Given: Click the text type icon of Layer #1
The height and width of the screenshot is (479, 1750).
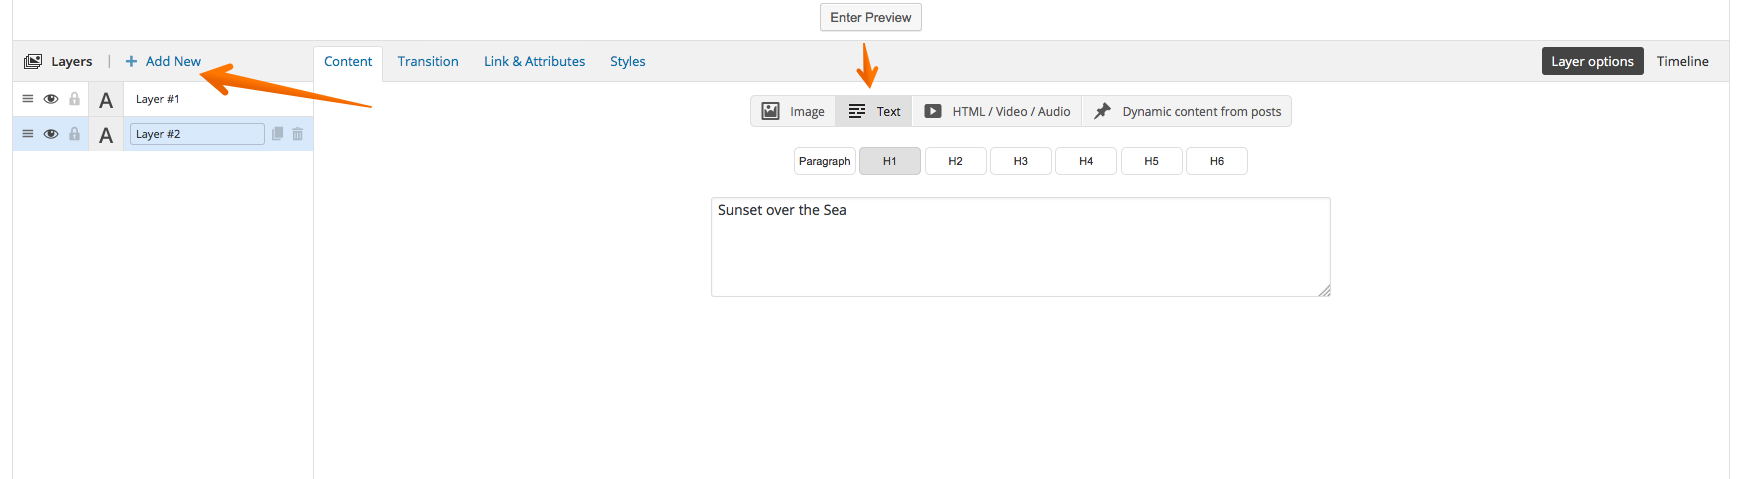Looking at the screenshot, I should 106,100.
